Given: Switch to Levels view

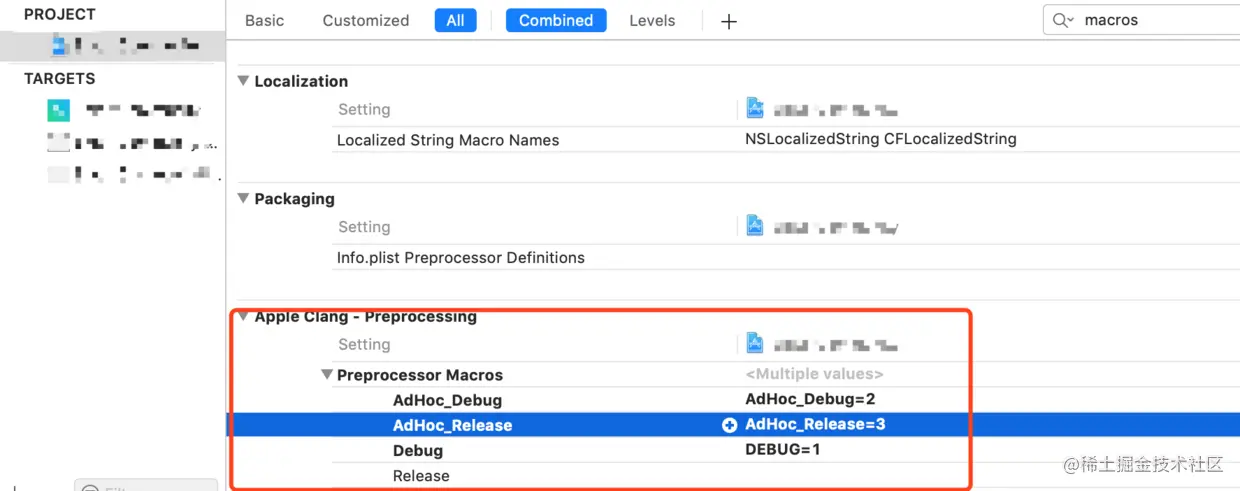Looking at the screenshot, I should [652, 20].
